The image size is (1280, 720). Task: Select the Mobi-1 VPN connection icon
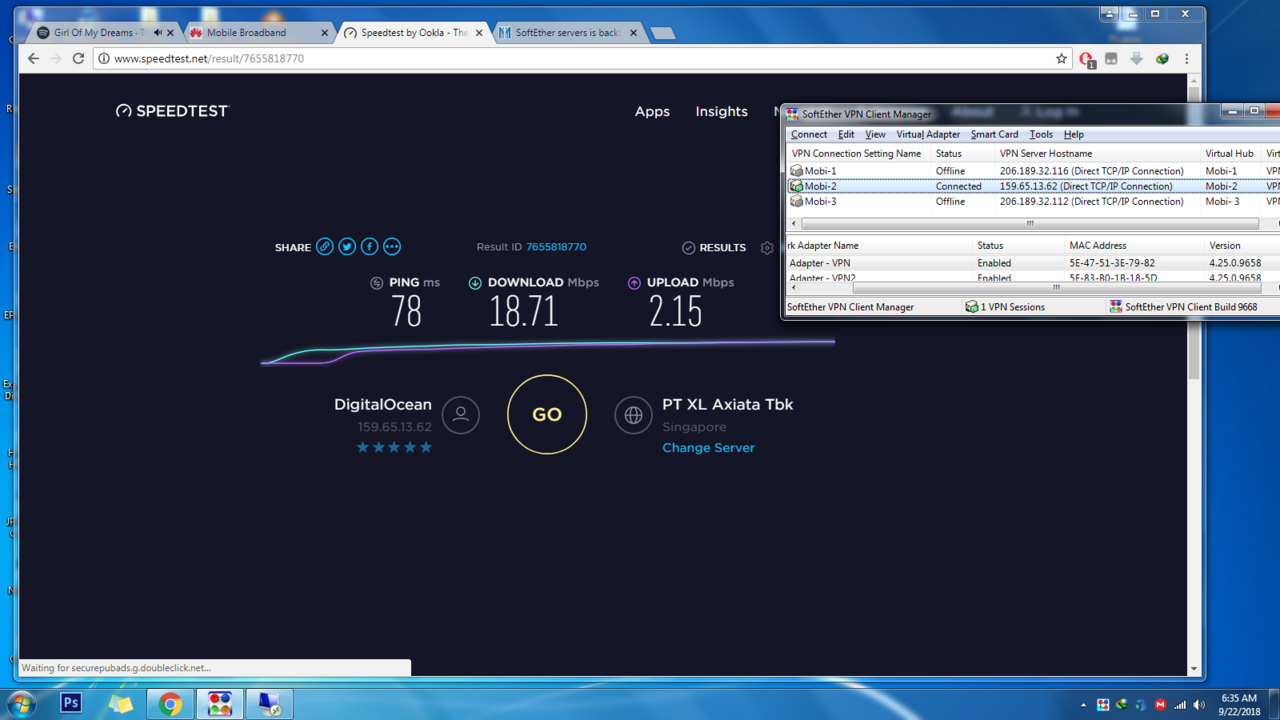796,171
